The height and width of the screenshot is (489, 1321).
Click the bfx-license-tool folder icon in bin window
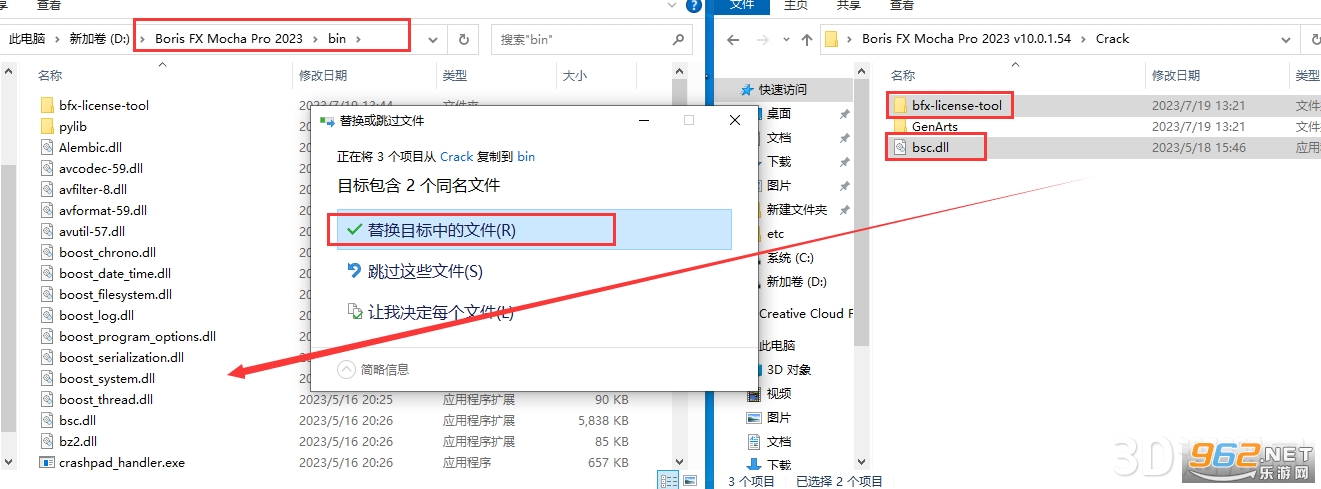[47, 105]
